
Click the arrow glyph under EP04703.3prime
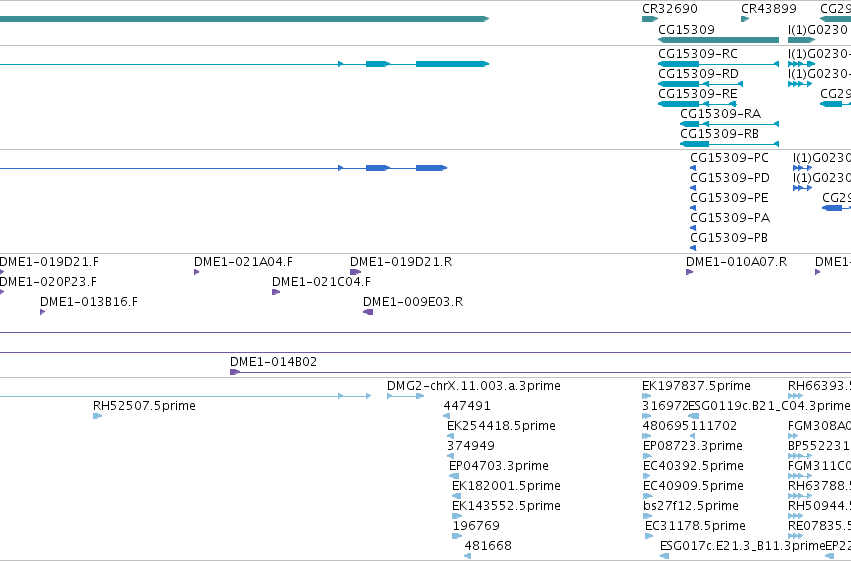(454, 476)
